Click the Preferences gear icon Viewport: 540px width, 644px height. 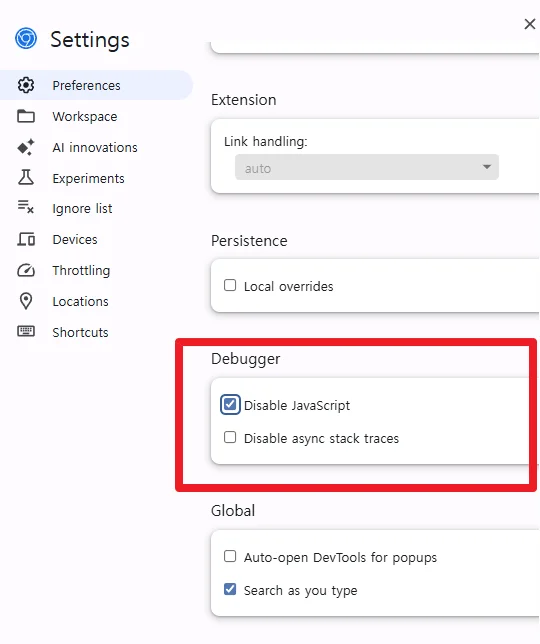point(26,85)
